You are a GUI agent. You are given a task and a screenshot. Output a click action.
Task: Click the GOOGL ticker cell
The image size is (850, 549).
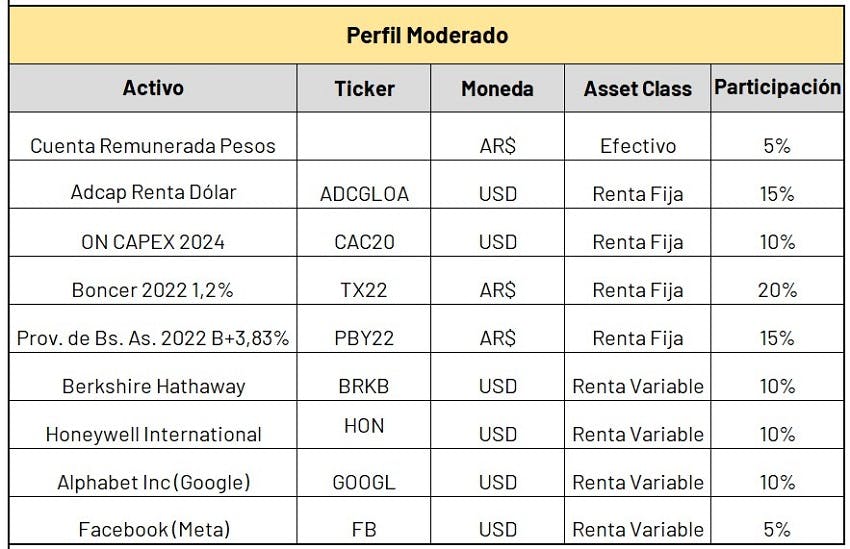click(x=364, y=473)
